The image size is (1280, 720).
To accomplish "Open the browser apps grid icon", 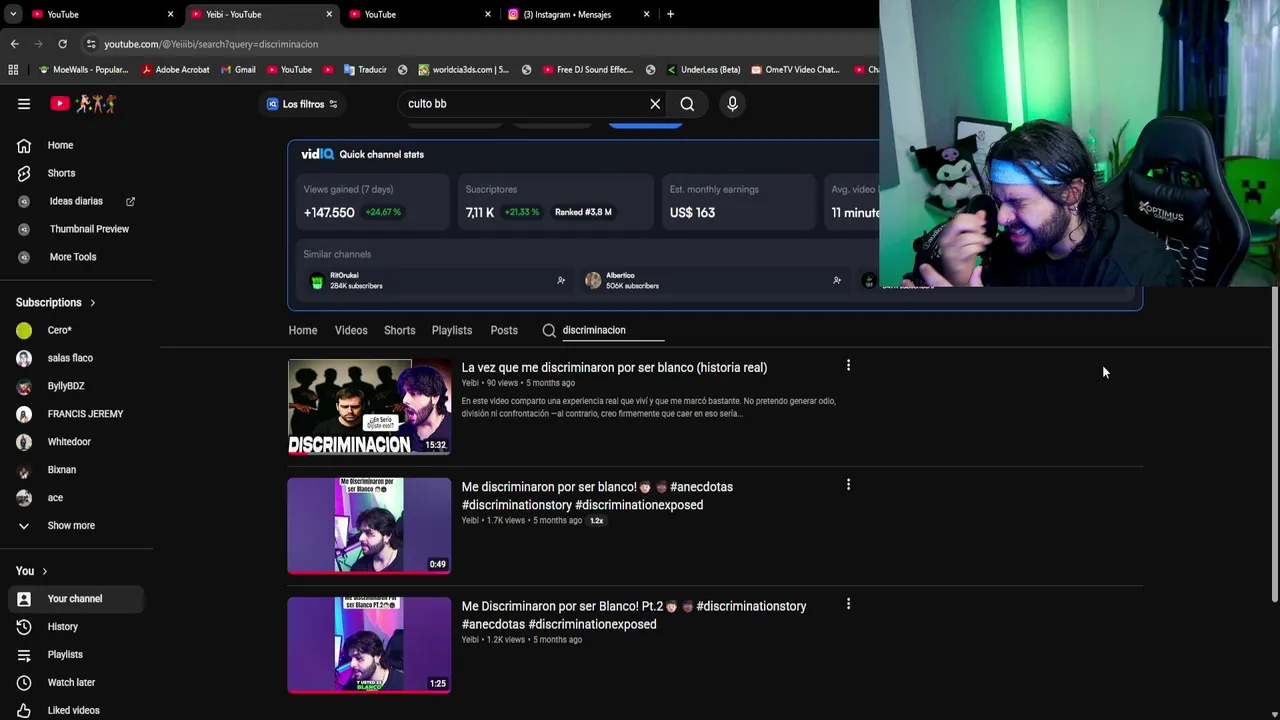I will 13,70.
